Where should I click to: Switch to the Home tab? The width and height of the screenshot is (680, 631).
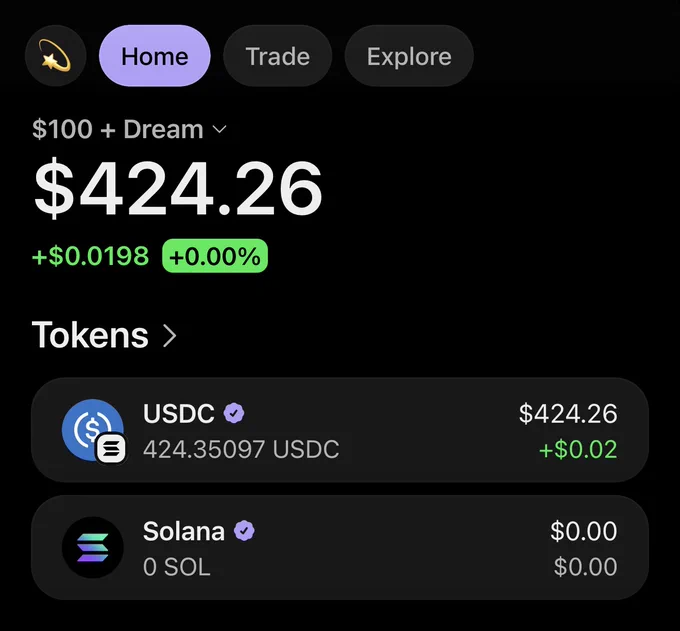click(155, 56)
